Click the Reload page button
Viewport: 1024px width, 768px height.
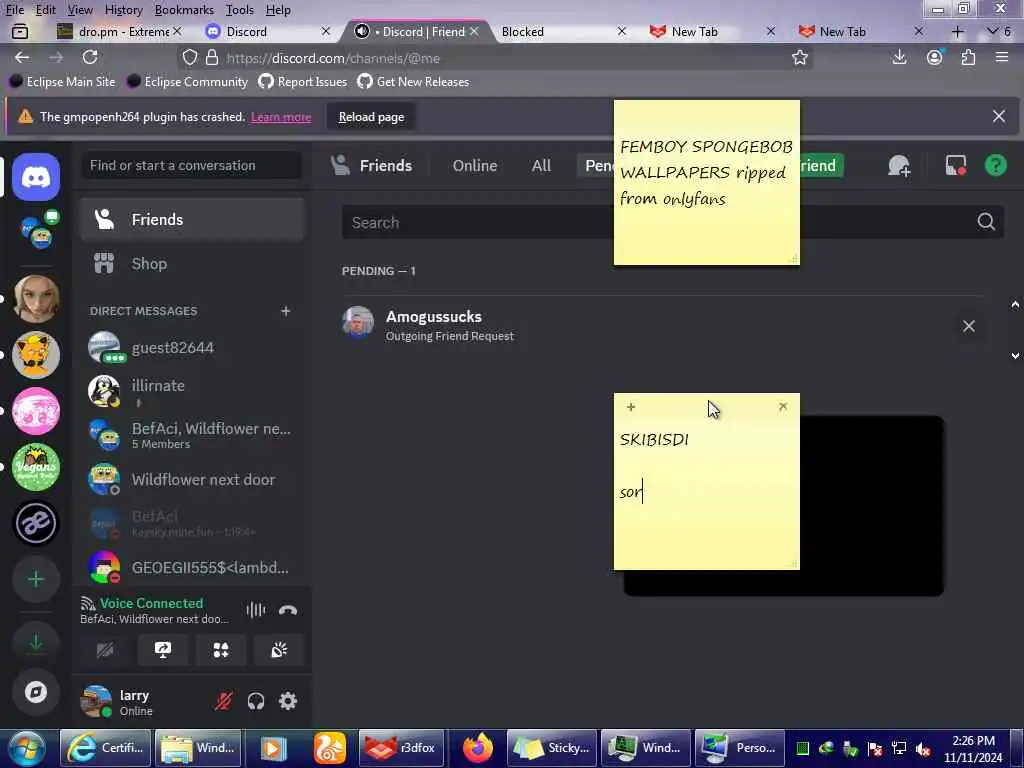(x=371, y=117)
